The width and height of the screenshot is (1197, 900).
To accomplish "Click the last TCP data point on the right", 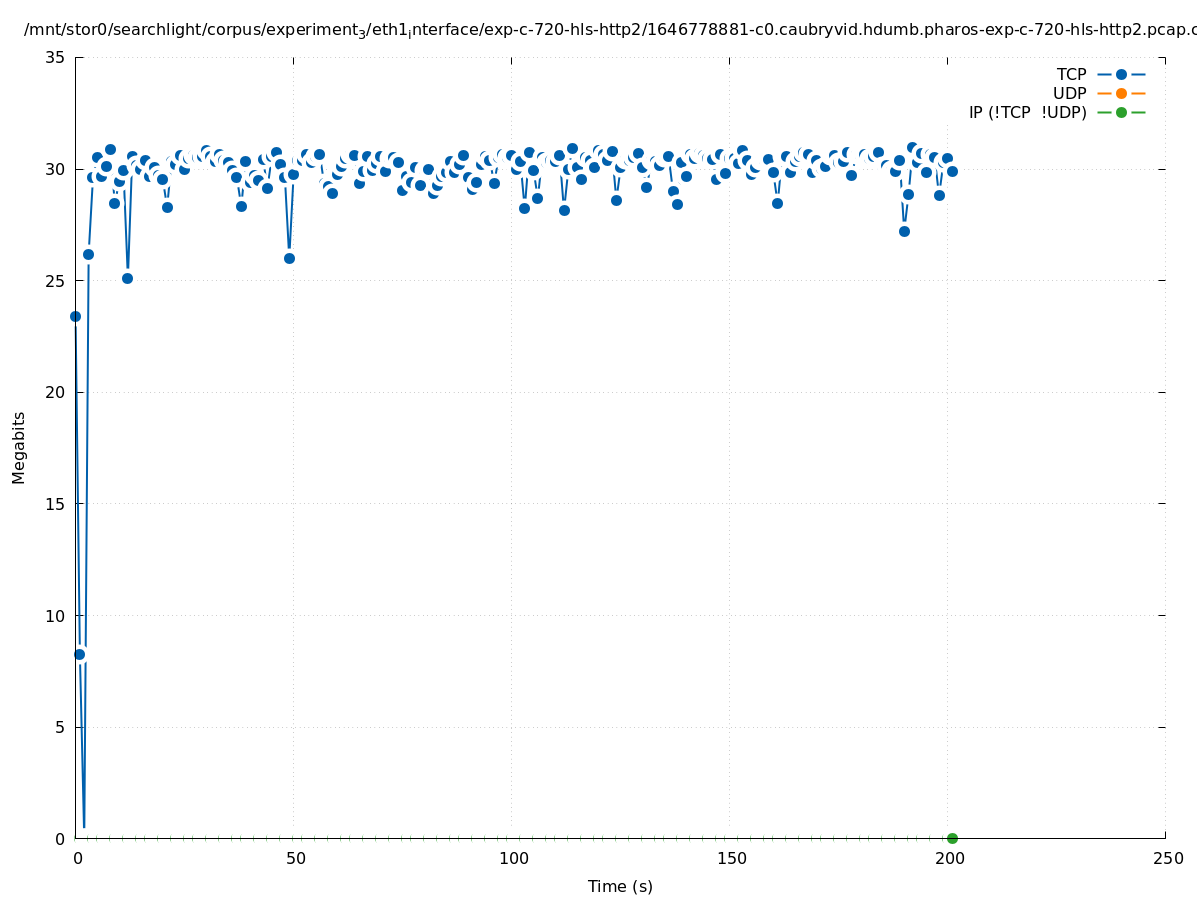I will pos(952,171).
